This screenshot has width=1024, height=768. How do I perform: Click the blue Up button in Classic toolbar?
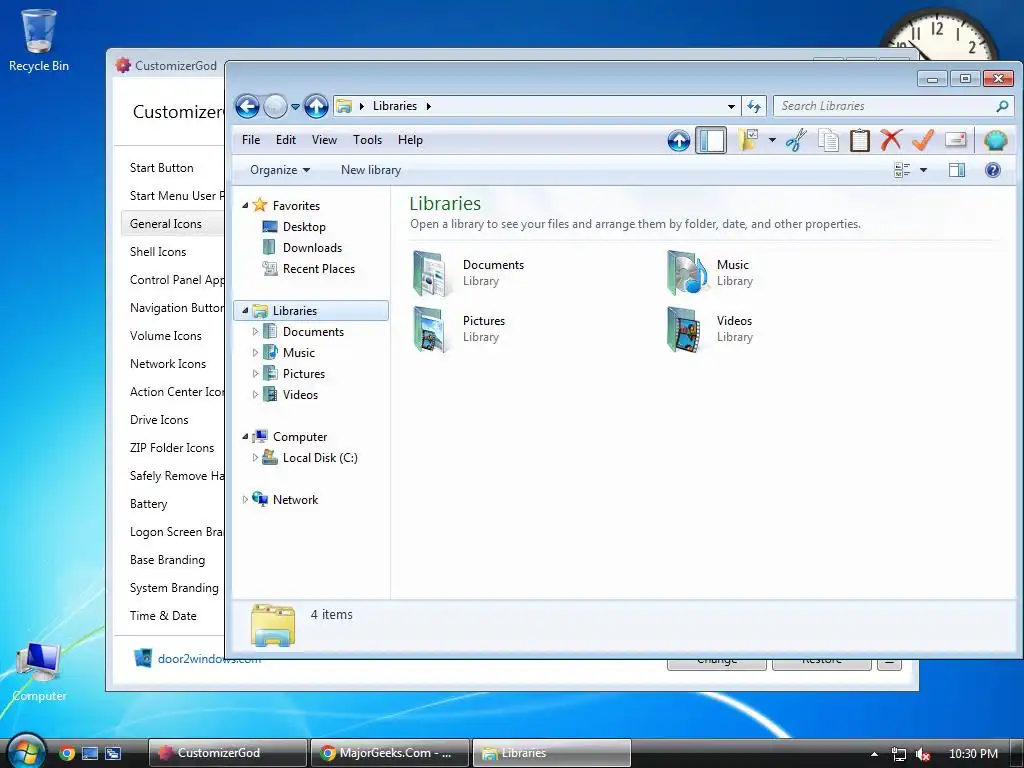pos(679,140)
